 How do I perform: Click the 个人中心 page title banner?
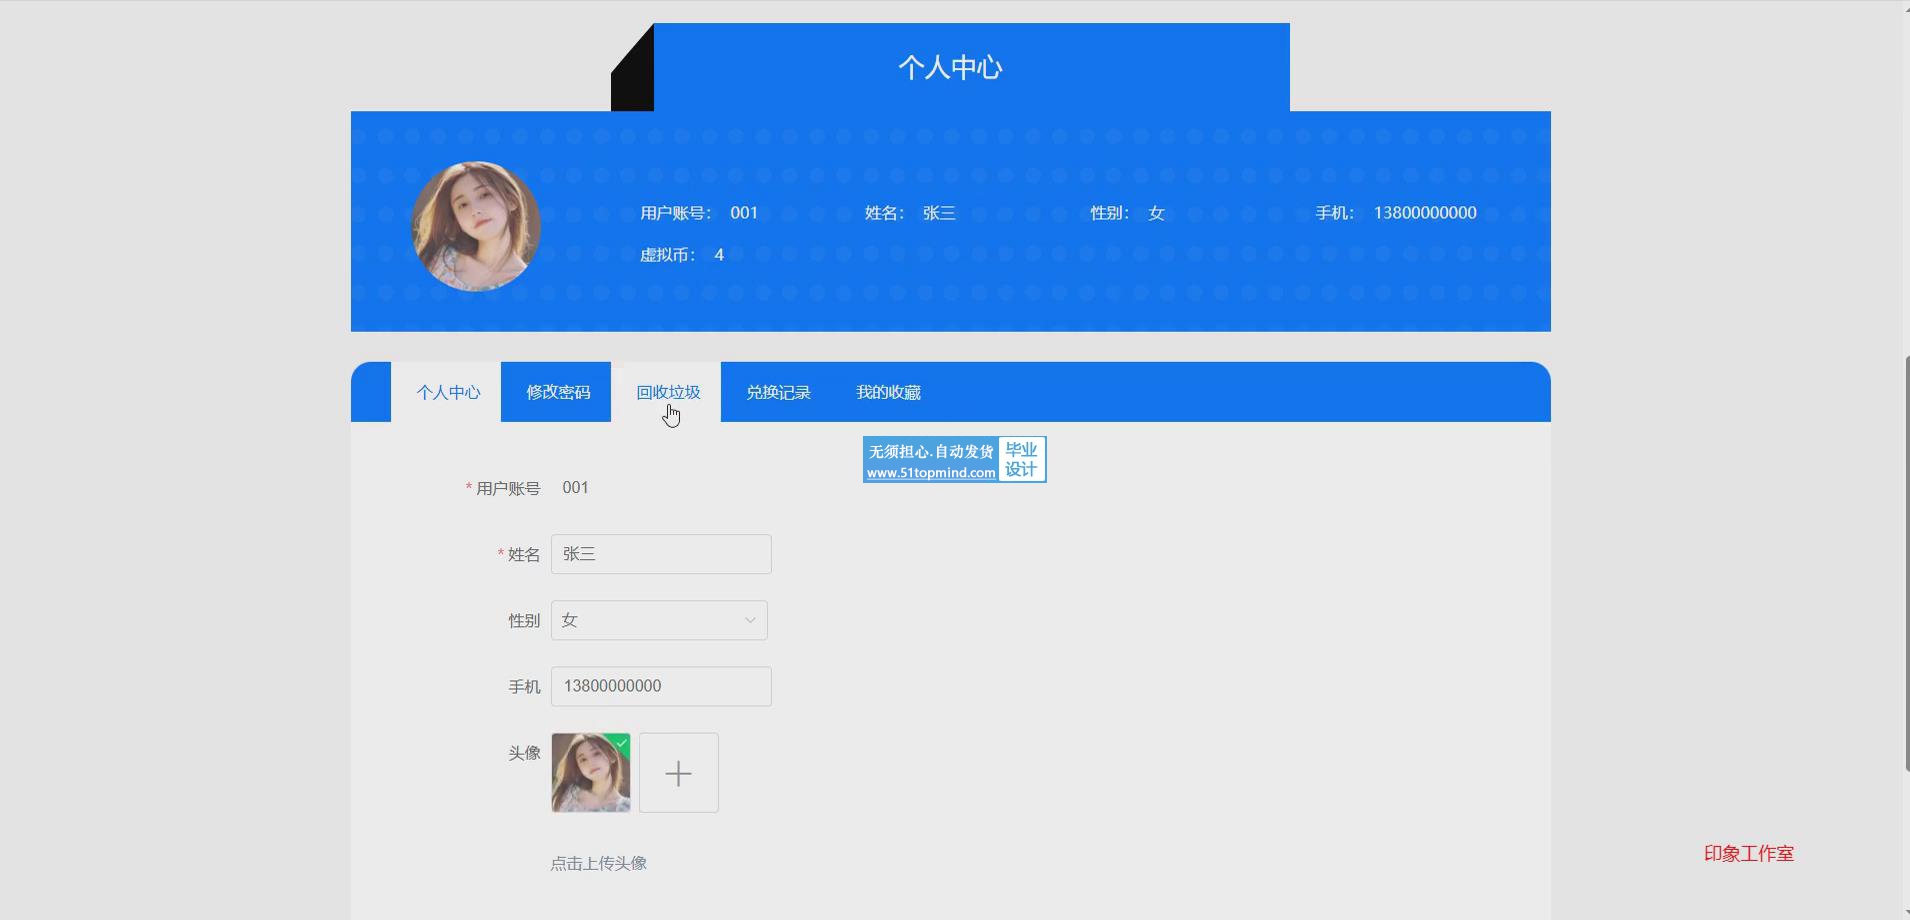coord(950,68)
